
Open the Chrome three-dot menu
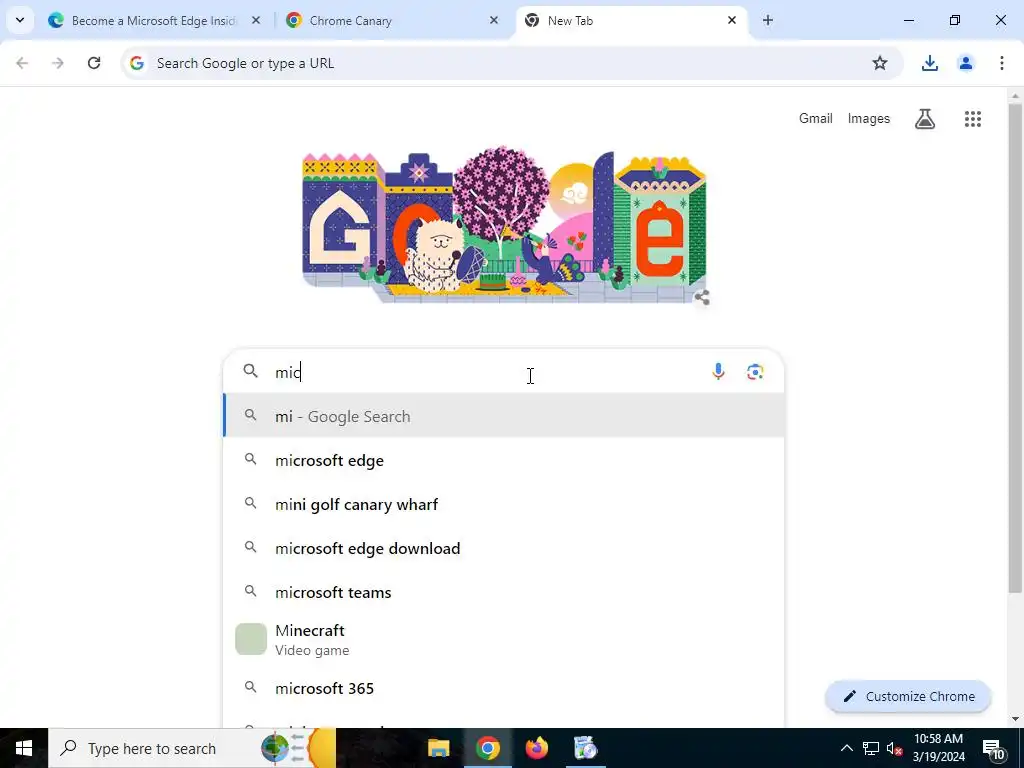(1001, 63)
